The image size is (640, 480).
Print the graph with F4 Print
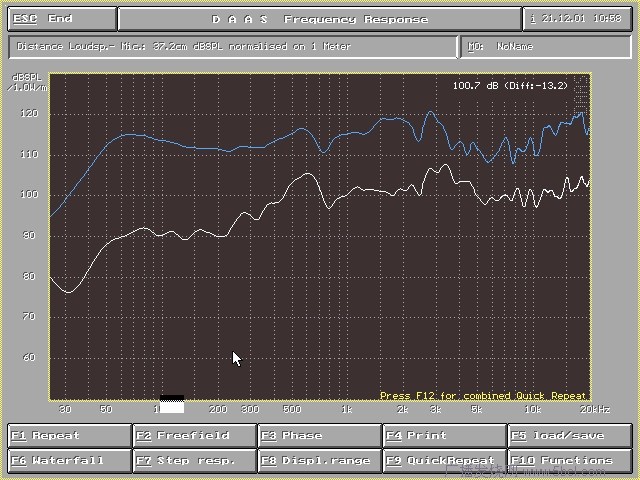click(x=444, y=436)
